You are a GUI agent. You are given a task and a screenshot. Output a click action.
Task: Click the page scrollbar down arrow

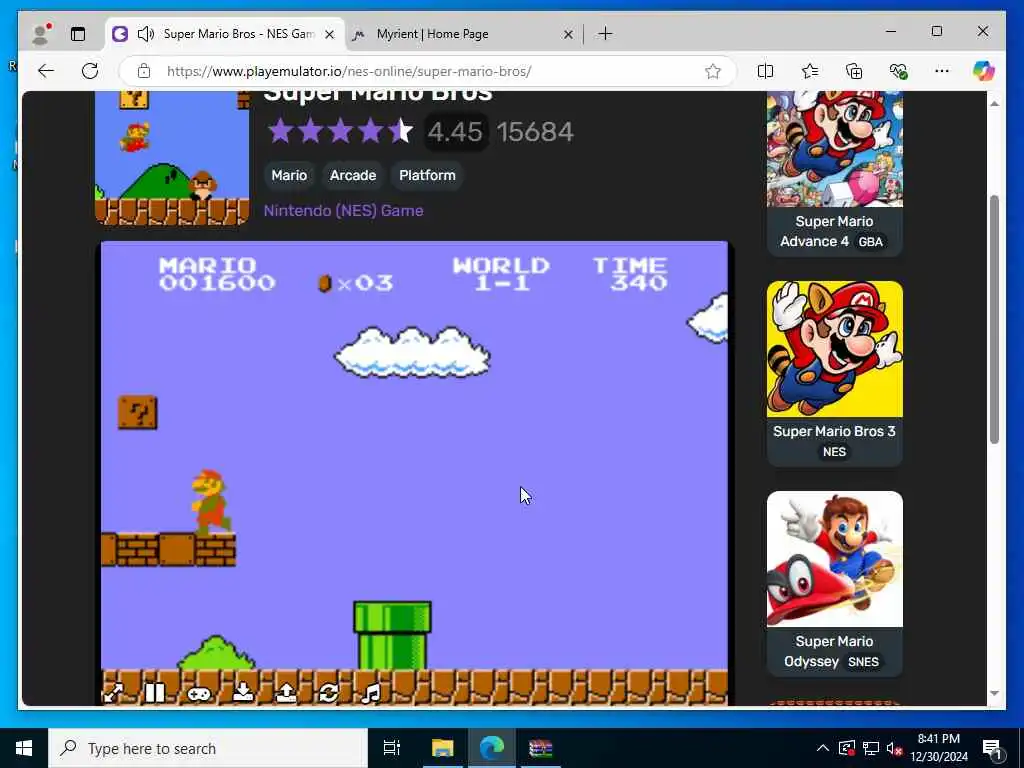[994, 694]
